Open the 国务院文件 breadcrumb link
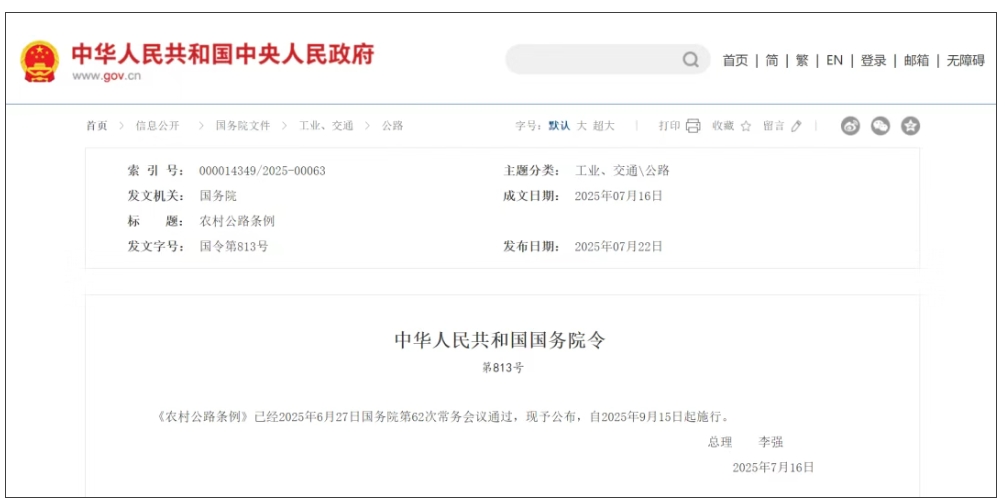 click(243, 126)
